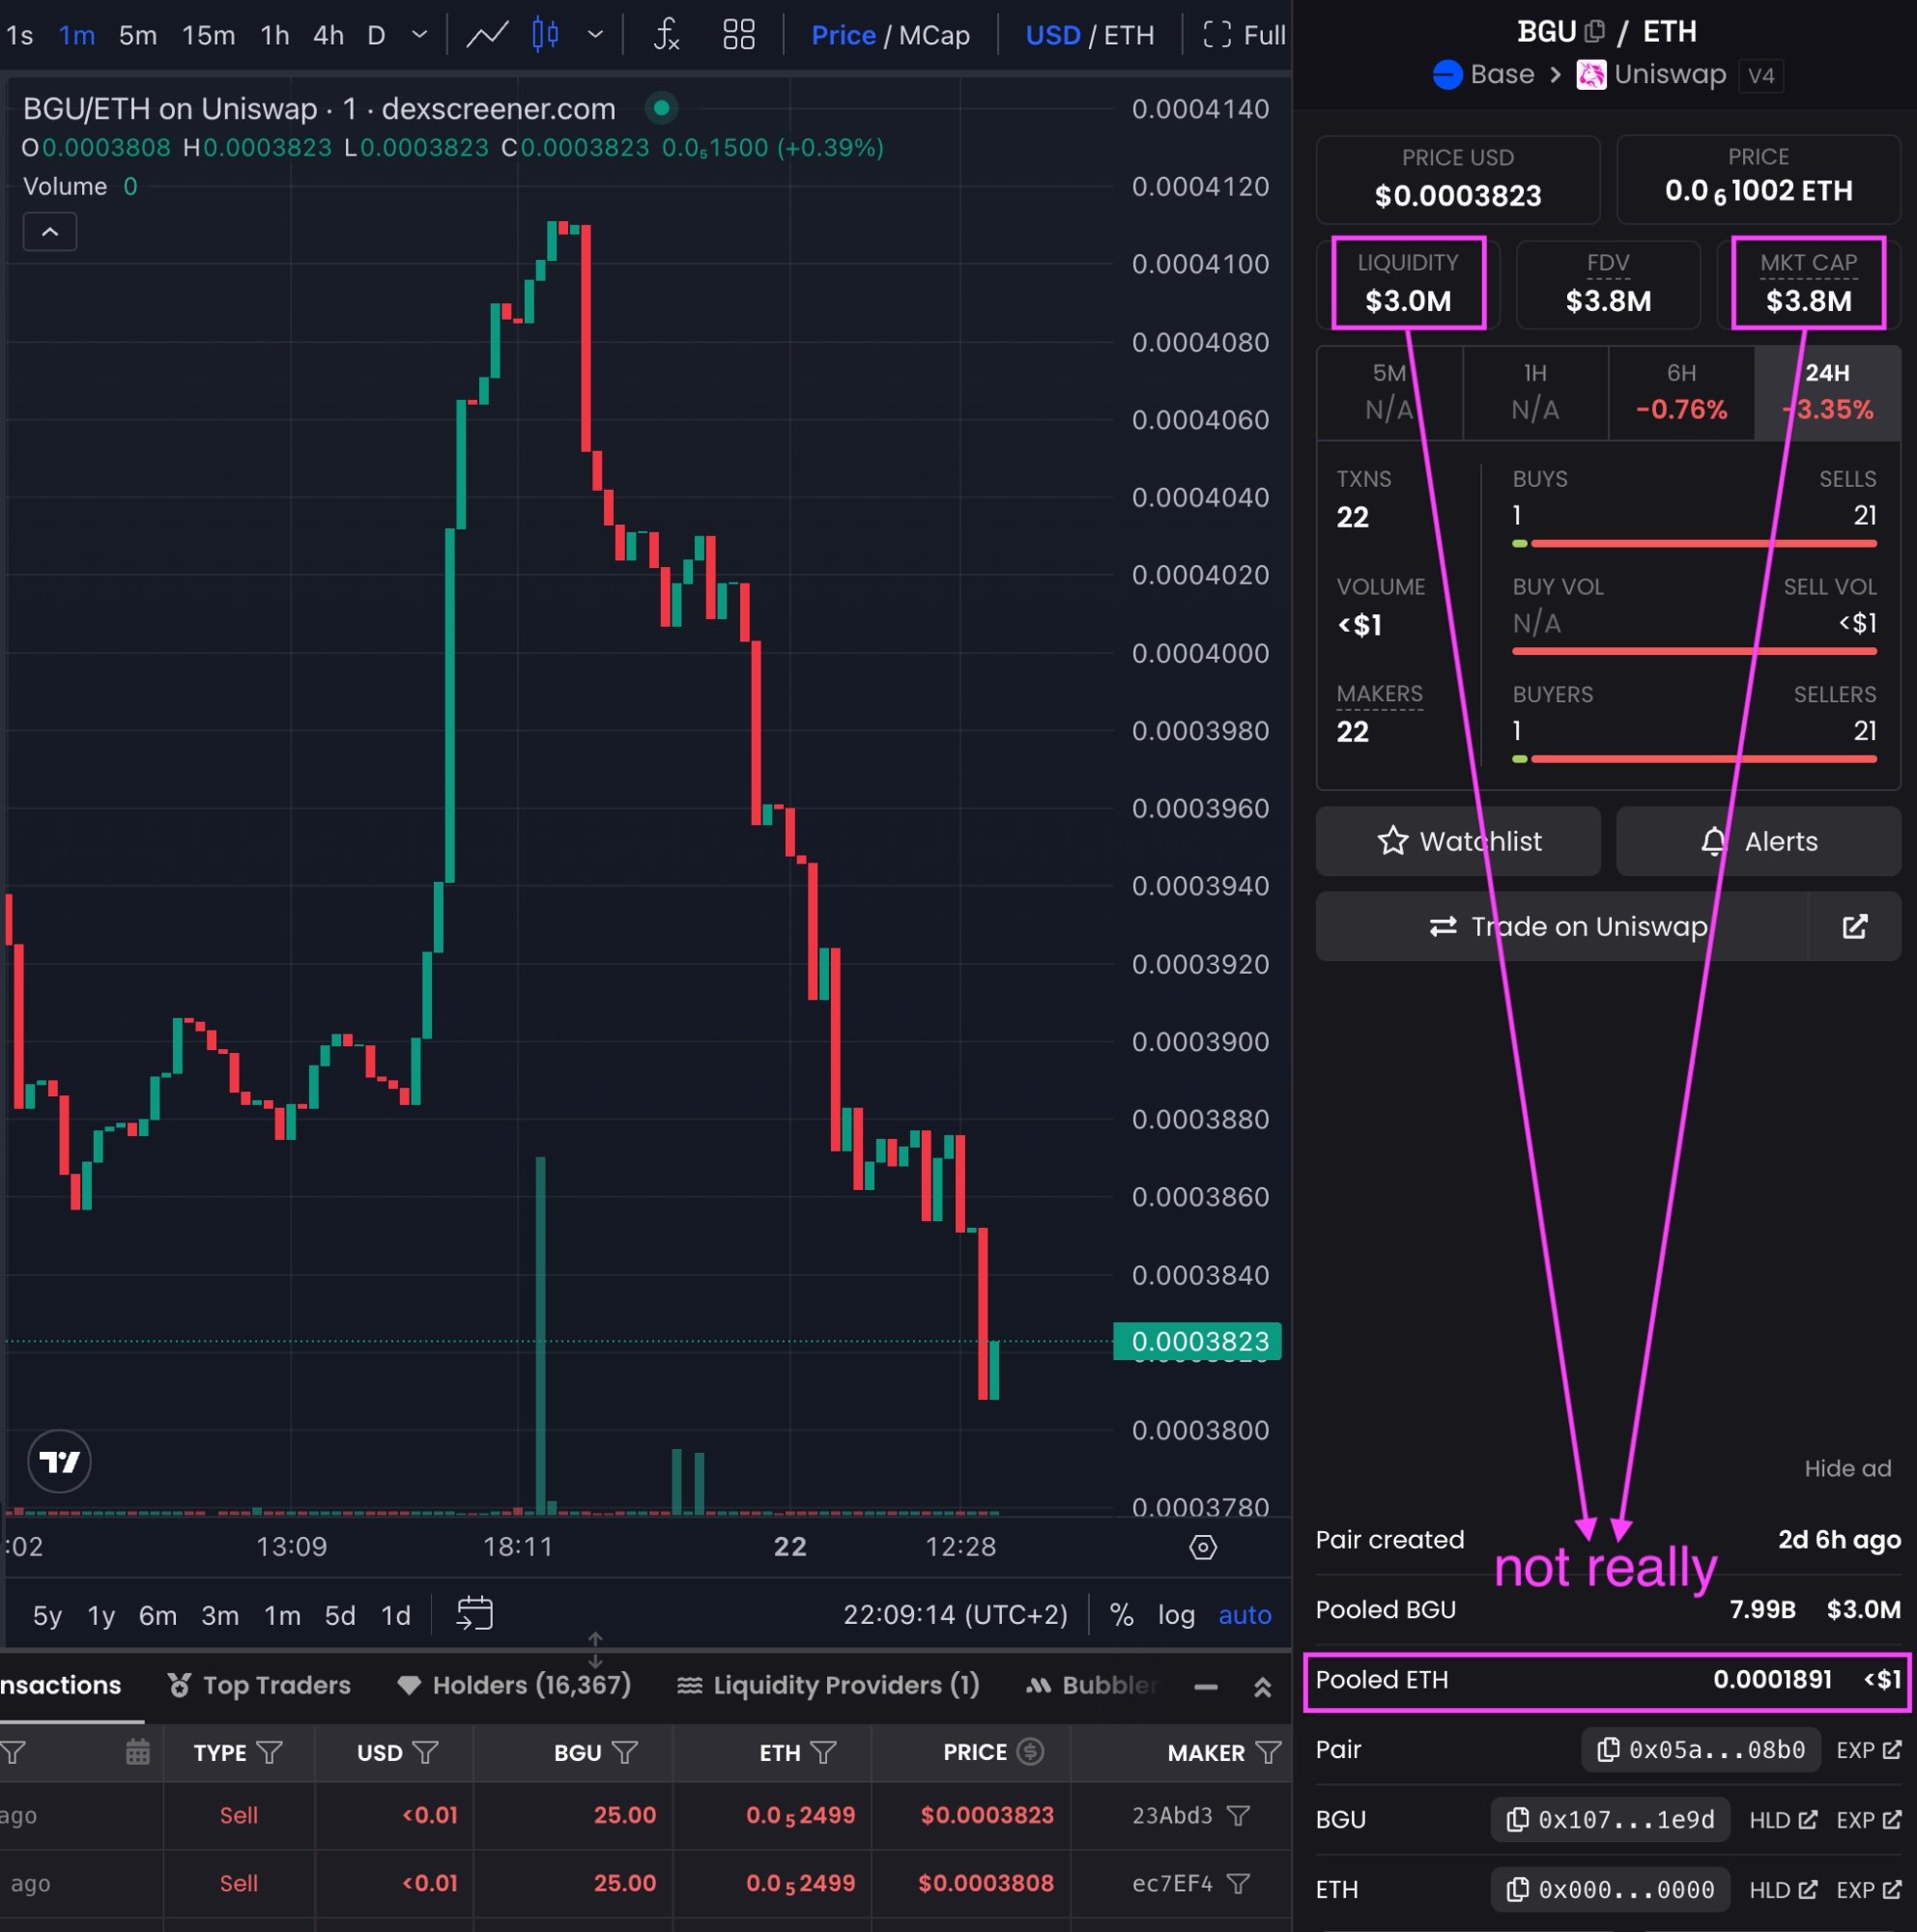Collapse the chart legend with chevron
Viewport: 1917px width, 1932px height.
[x=50, y=232]
